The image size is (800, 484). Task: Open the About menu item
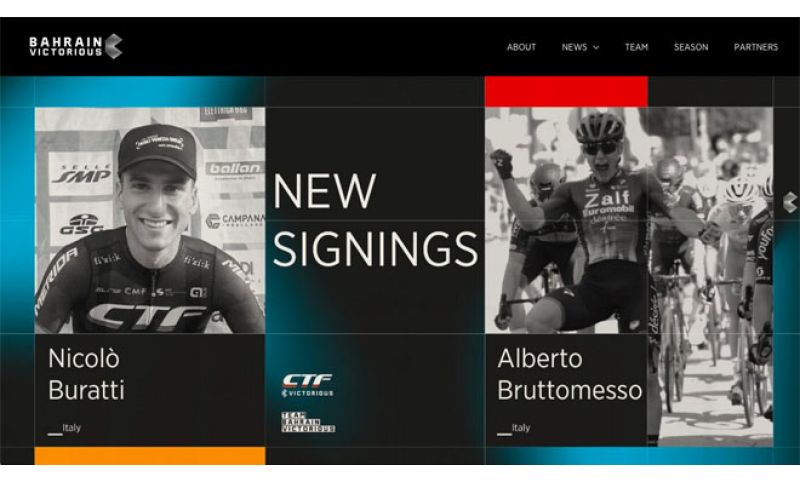coord(521,47)
